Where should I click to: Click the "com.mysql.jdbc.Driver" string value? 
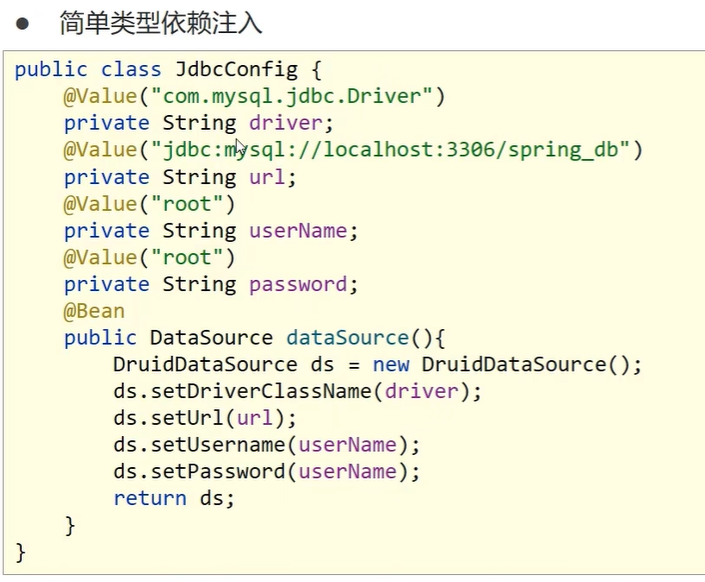(x=292, y=96)
